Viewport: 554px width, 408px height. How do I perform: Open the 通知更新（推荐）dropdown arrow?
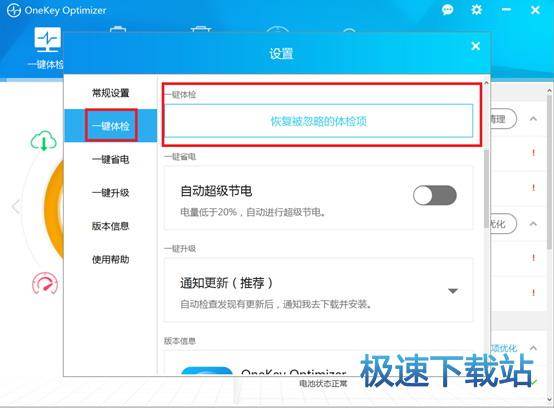453,291
